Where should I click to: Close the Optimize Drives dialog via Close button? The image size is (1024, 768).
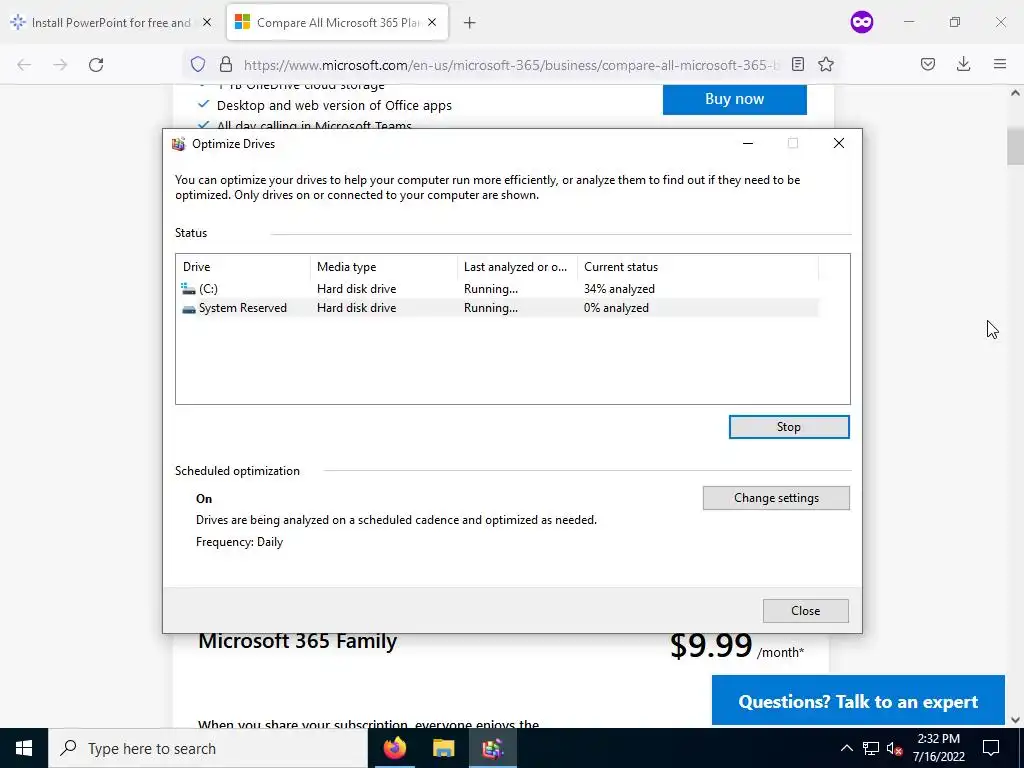(805, 611)
